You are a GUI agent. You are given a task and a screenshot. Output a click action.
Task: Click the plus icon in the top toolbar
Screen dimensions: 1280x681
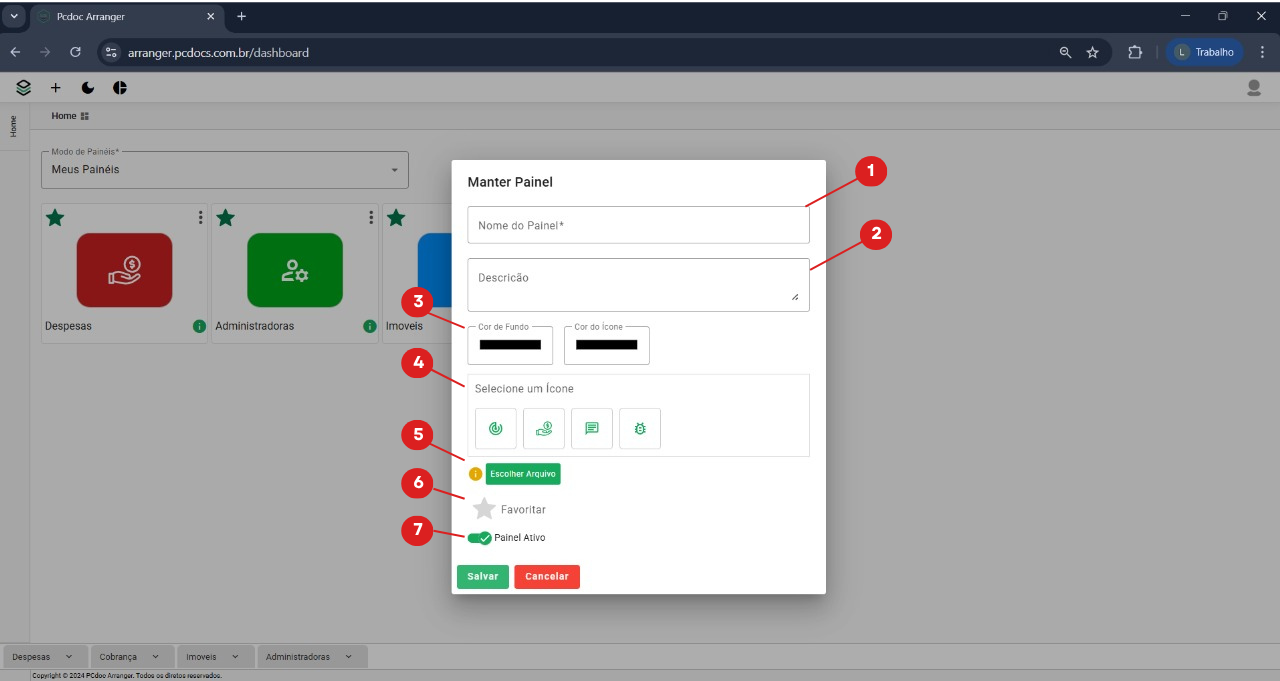55,88
